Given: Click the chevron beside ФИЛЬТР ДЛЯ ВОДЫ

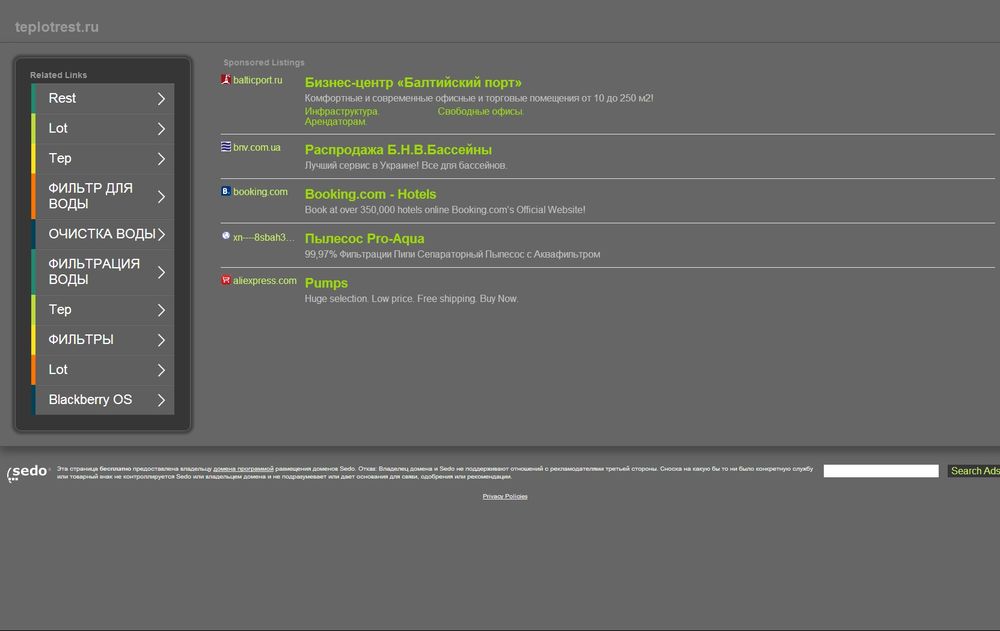Looking at the screenshot, I should pos(161,197).
